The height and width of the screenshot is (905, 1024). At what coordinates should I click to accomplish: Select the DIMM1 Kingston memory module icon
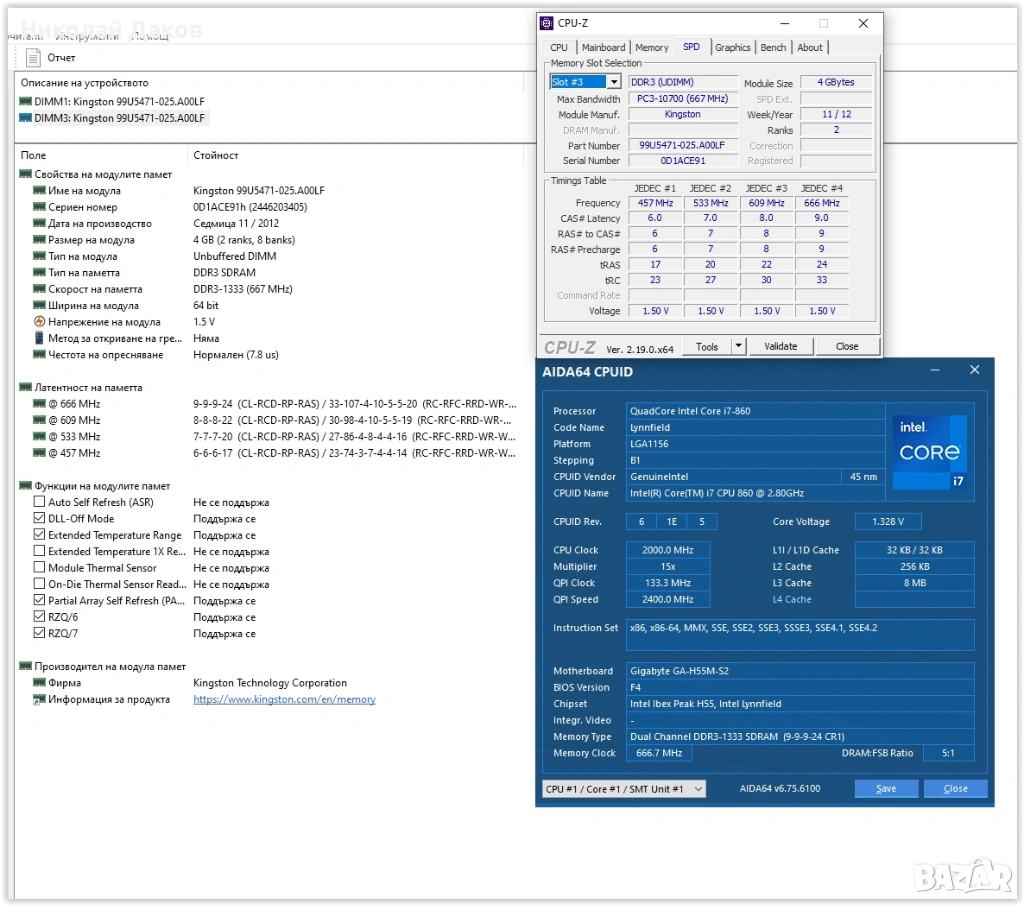(26, 101)
